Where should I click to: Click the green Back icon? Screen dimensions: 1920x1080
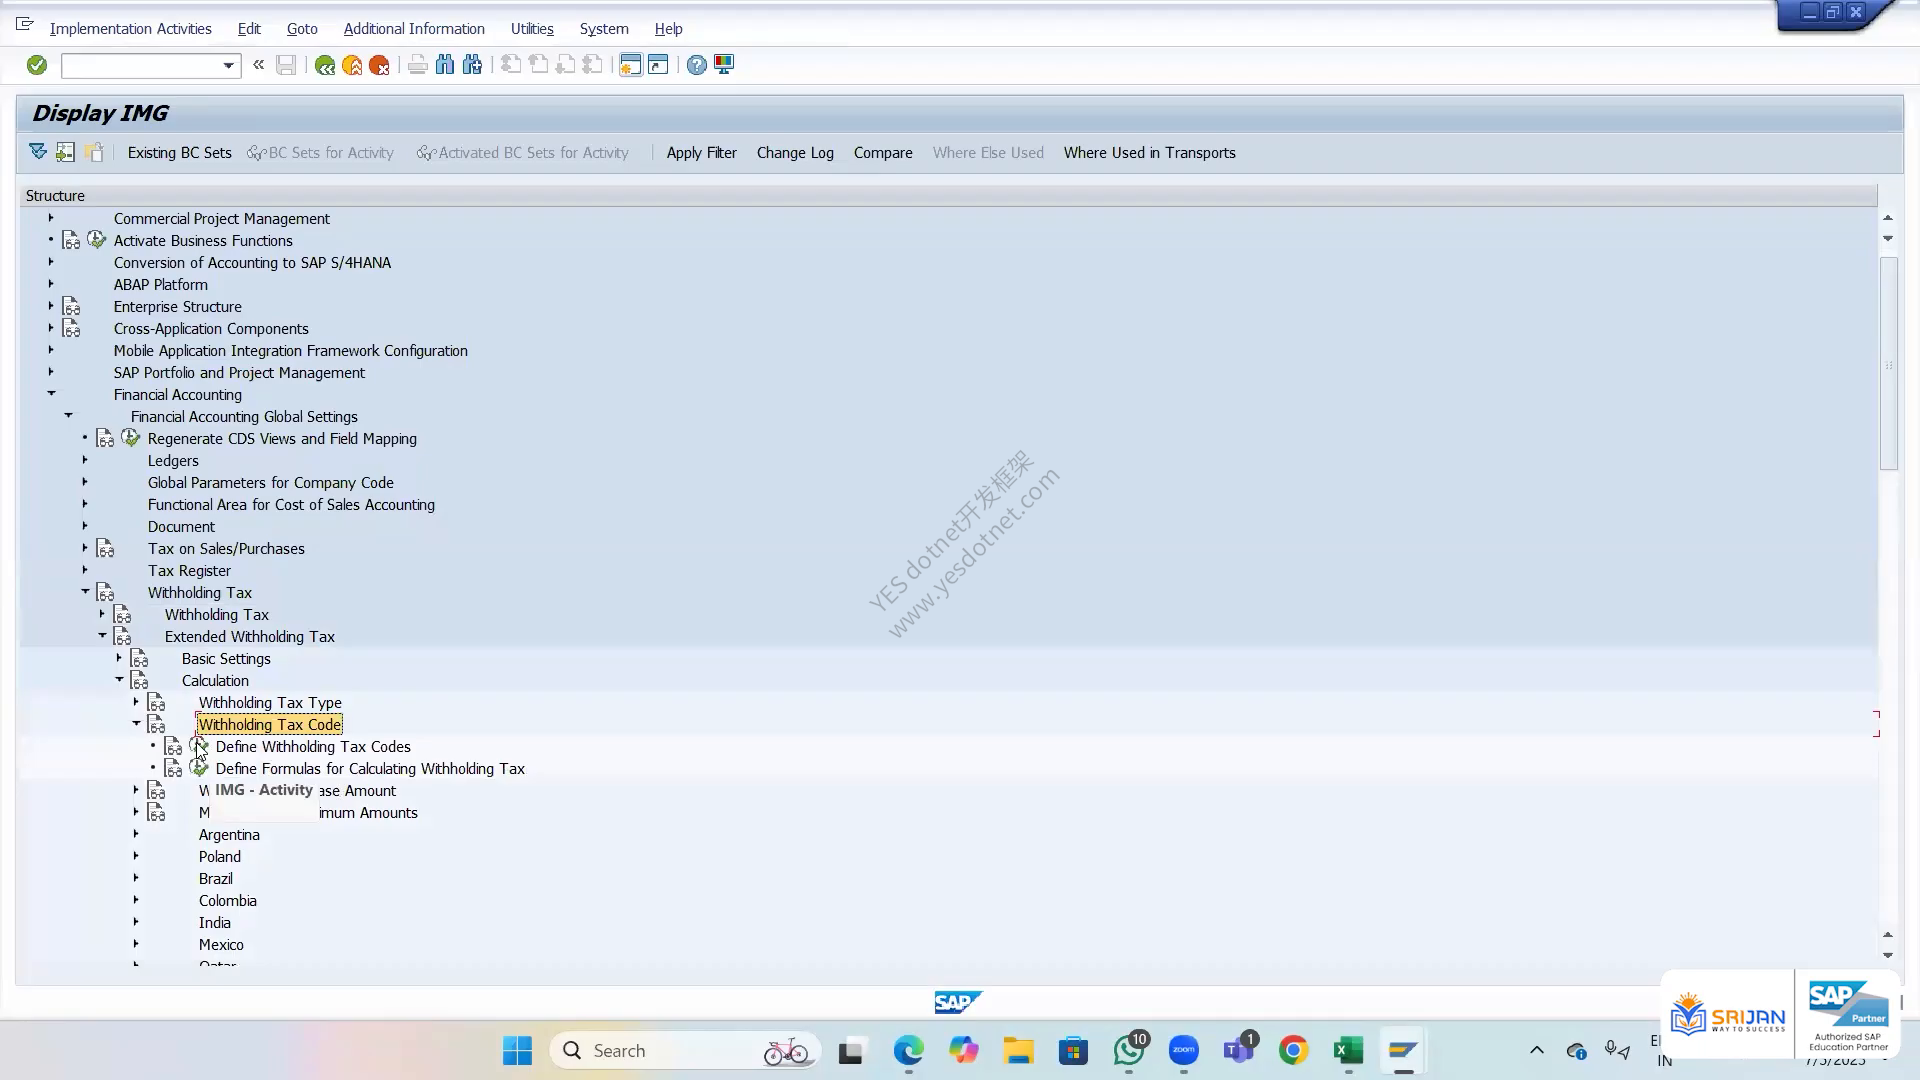[x=325, y=65]
